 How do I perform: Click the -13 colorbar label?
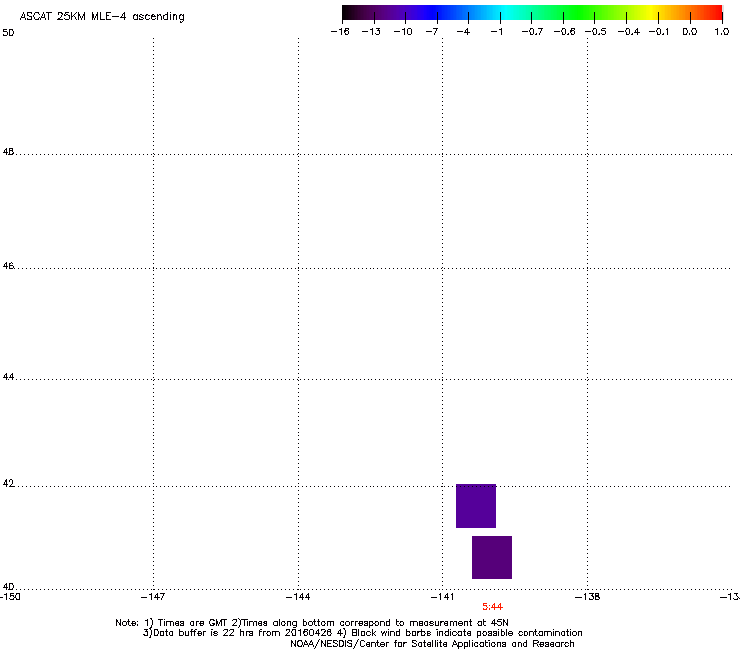pyautogui.click(x=371, y=32)
